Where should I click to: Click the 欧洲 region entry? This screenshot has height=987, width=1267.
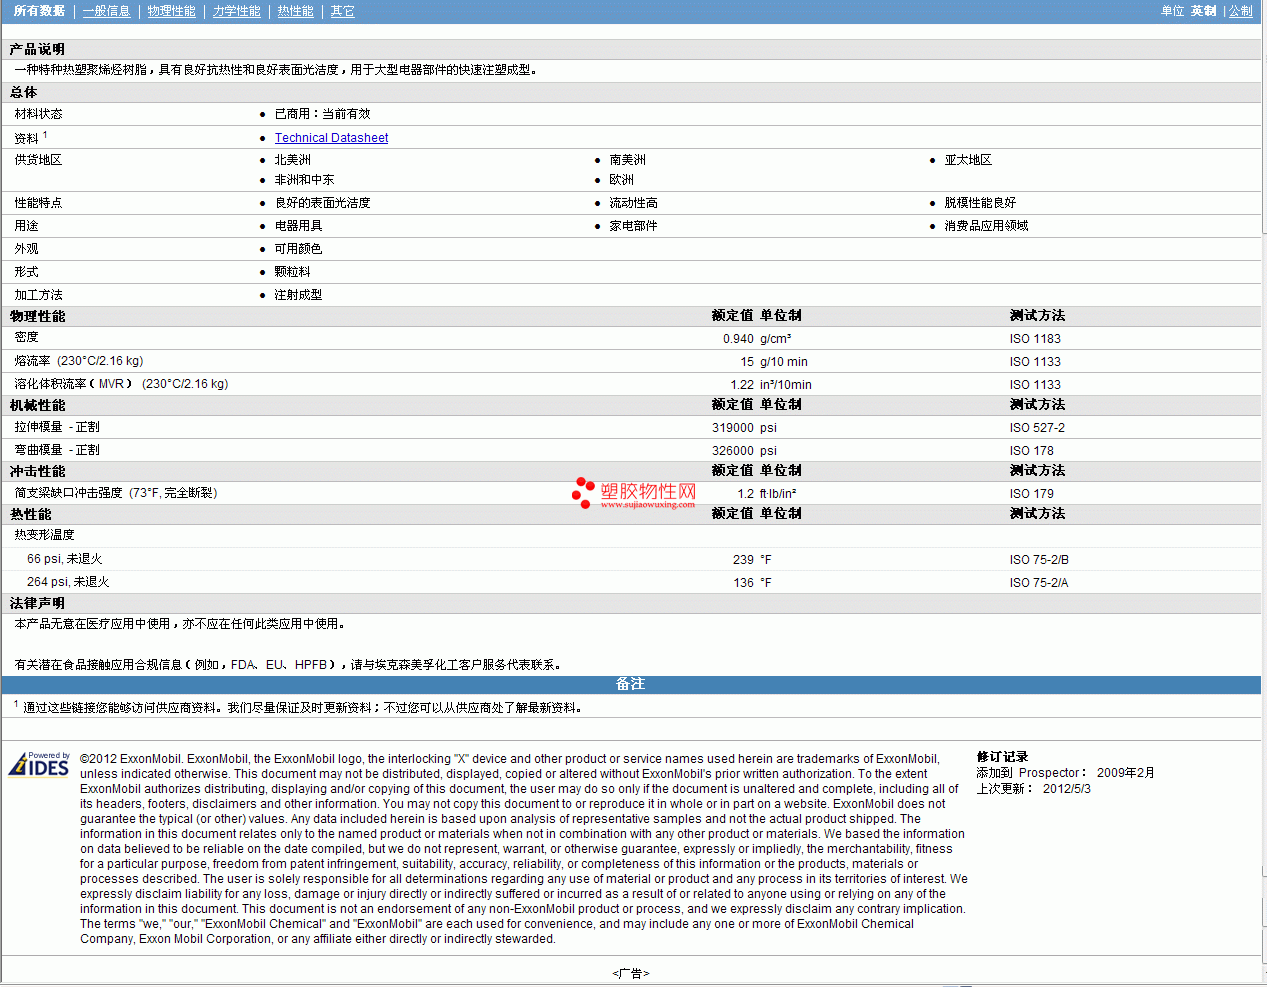pos(621,180)
